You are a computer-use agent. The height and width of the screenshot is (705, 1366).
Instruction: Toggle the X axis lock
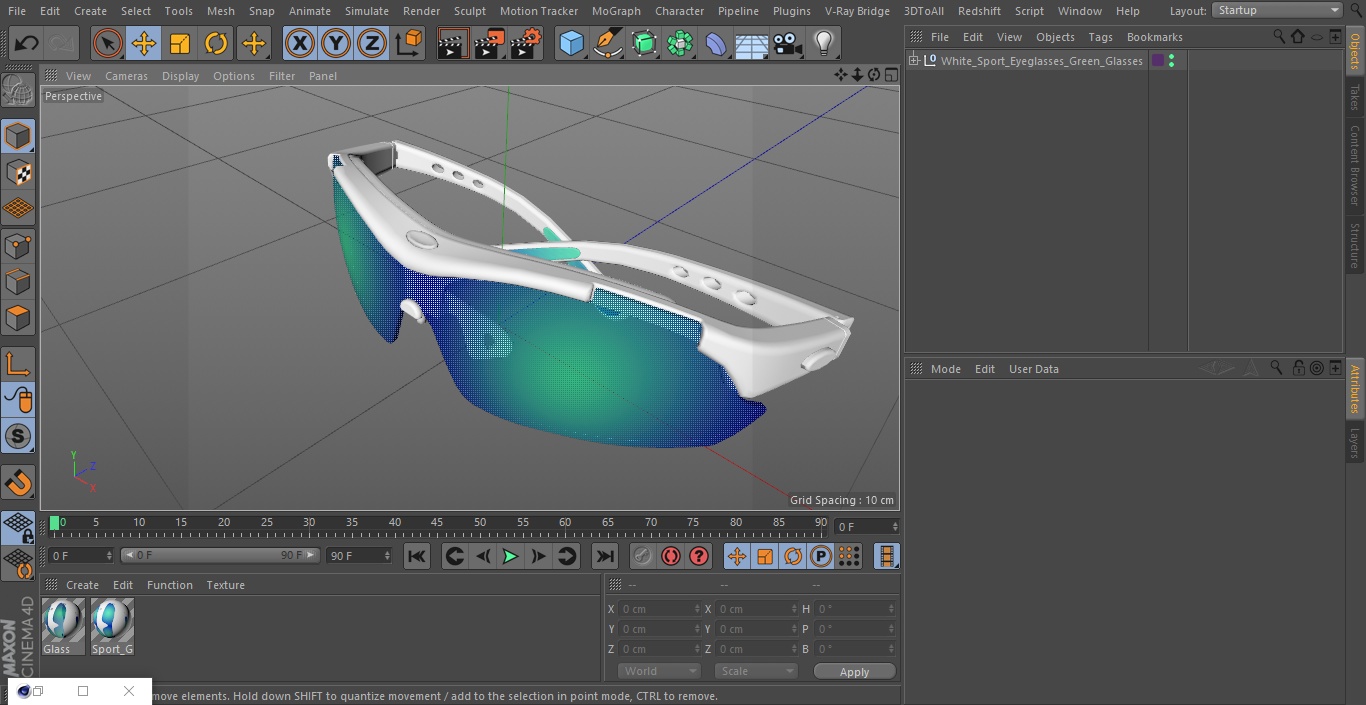point(300,44)
